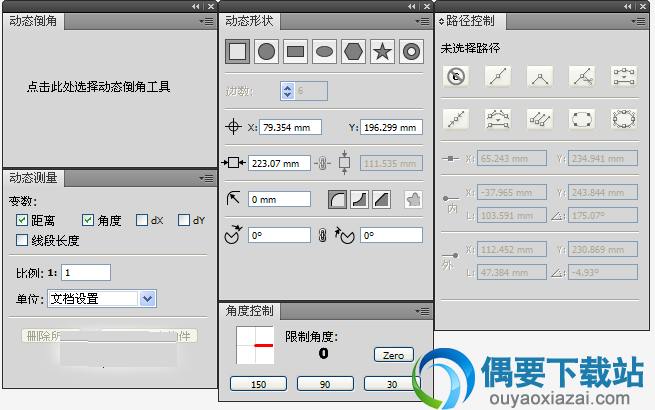Image resolution: width=655 pixels, height=410 pixels.
Task: Click the rounded rectangle path icon
Action: 582,120
